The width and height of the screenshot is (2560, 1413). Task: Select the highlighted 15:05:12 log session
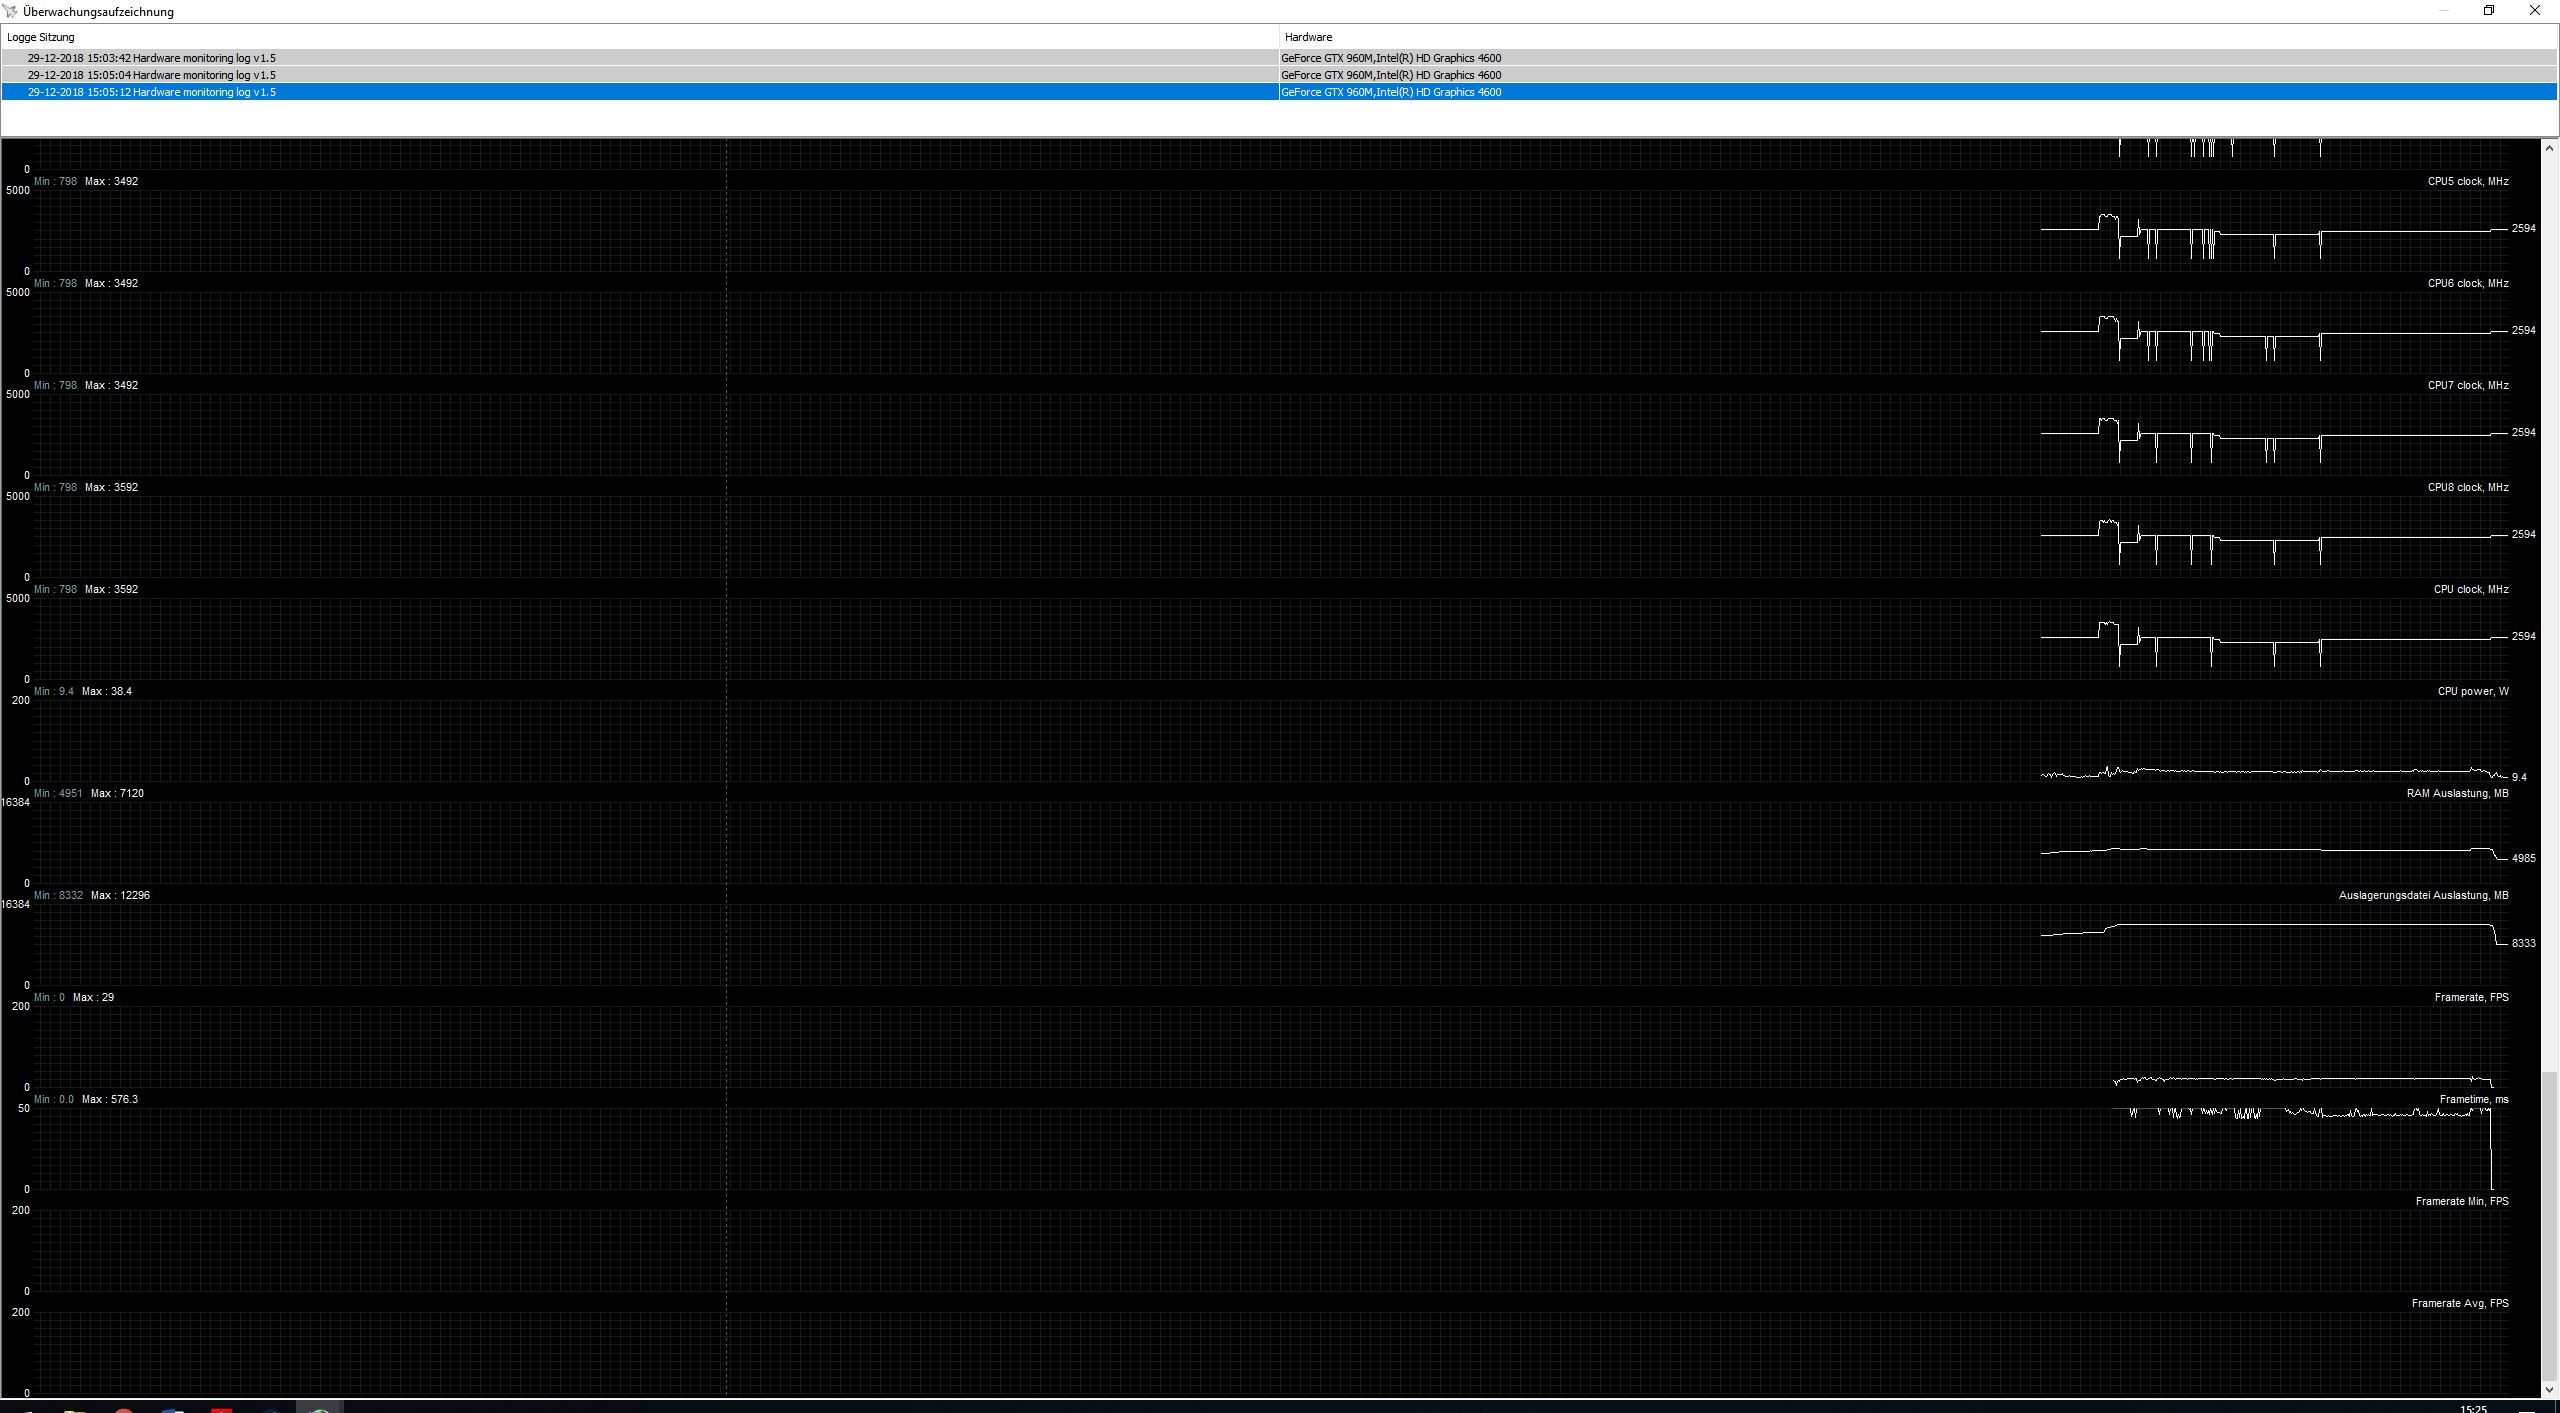pos(152,92)
